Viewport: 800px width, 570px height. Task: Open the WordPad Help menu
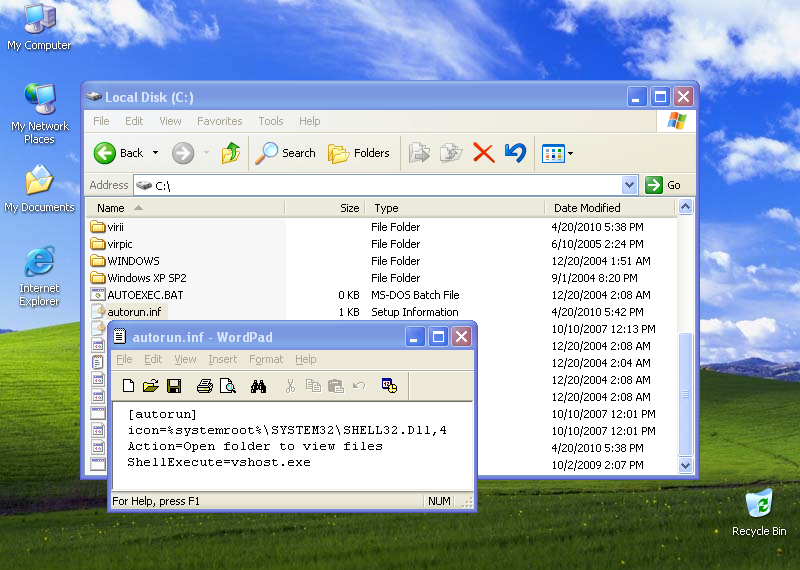point(306,359)
